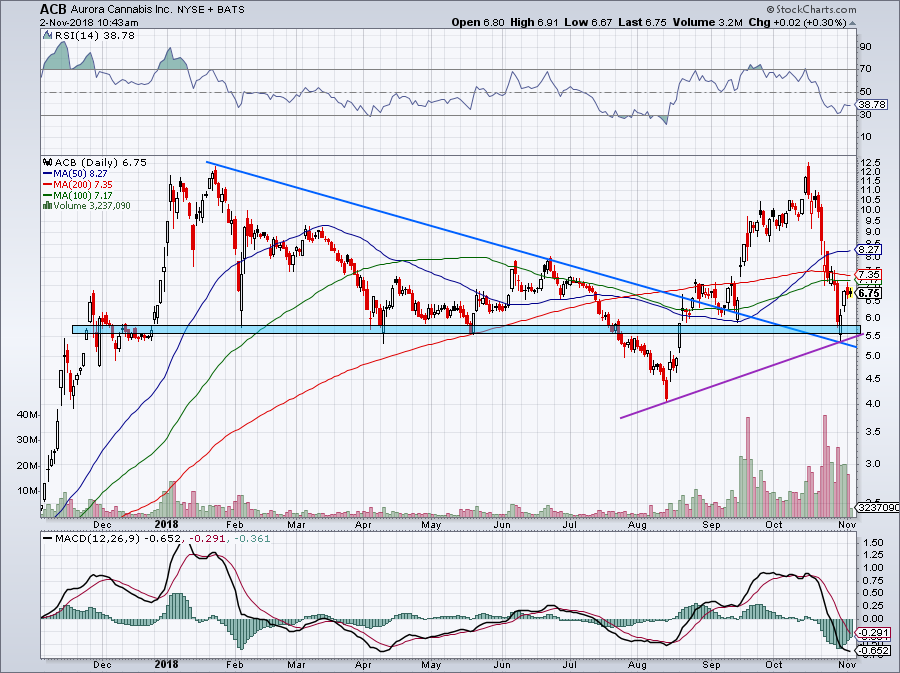Screen dimensions: 900x673
Task: Click the Dec label on upper time axis
Action: [x=102, y=524]
